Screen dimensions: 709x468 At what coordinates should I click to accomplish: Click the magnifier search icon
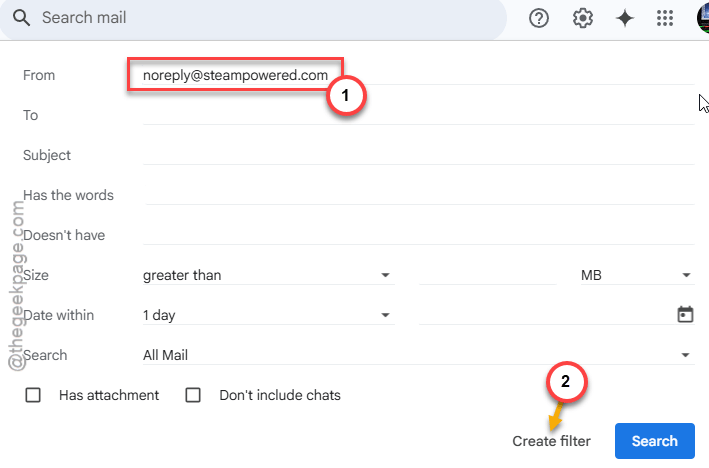click(21, 18)
